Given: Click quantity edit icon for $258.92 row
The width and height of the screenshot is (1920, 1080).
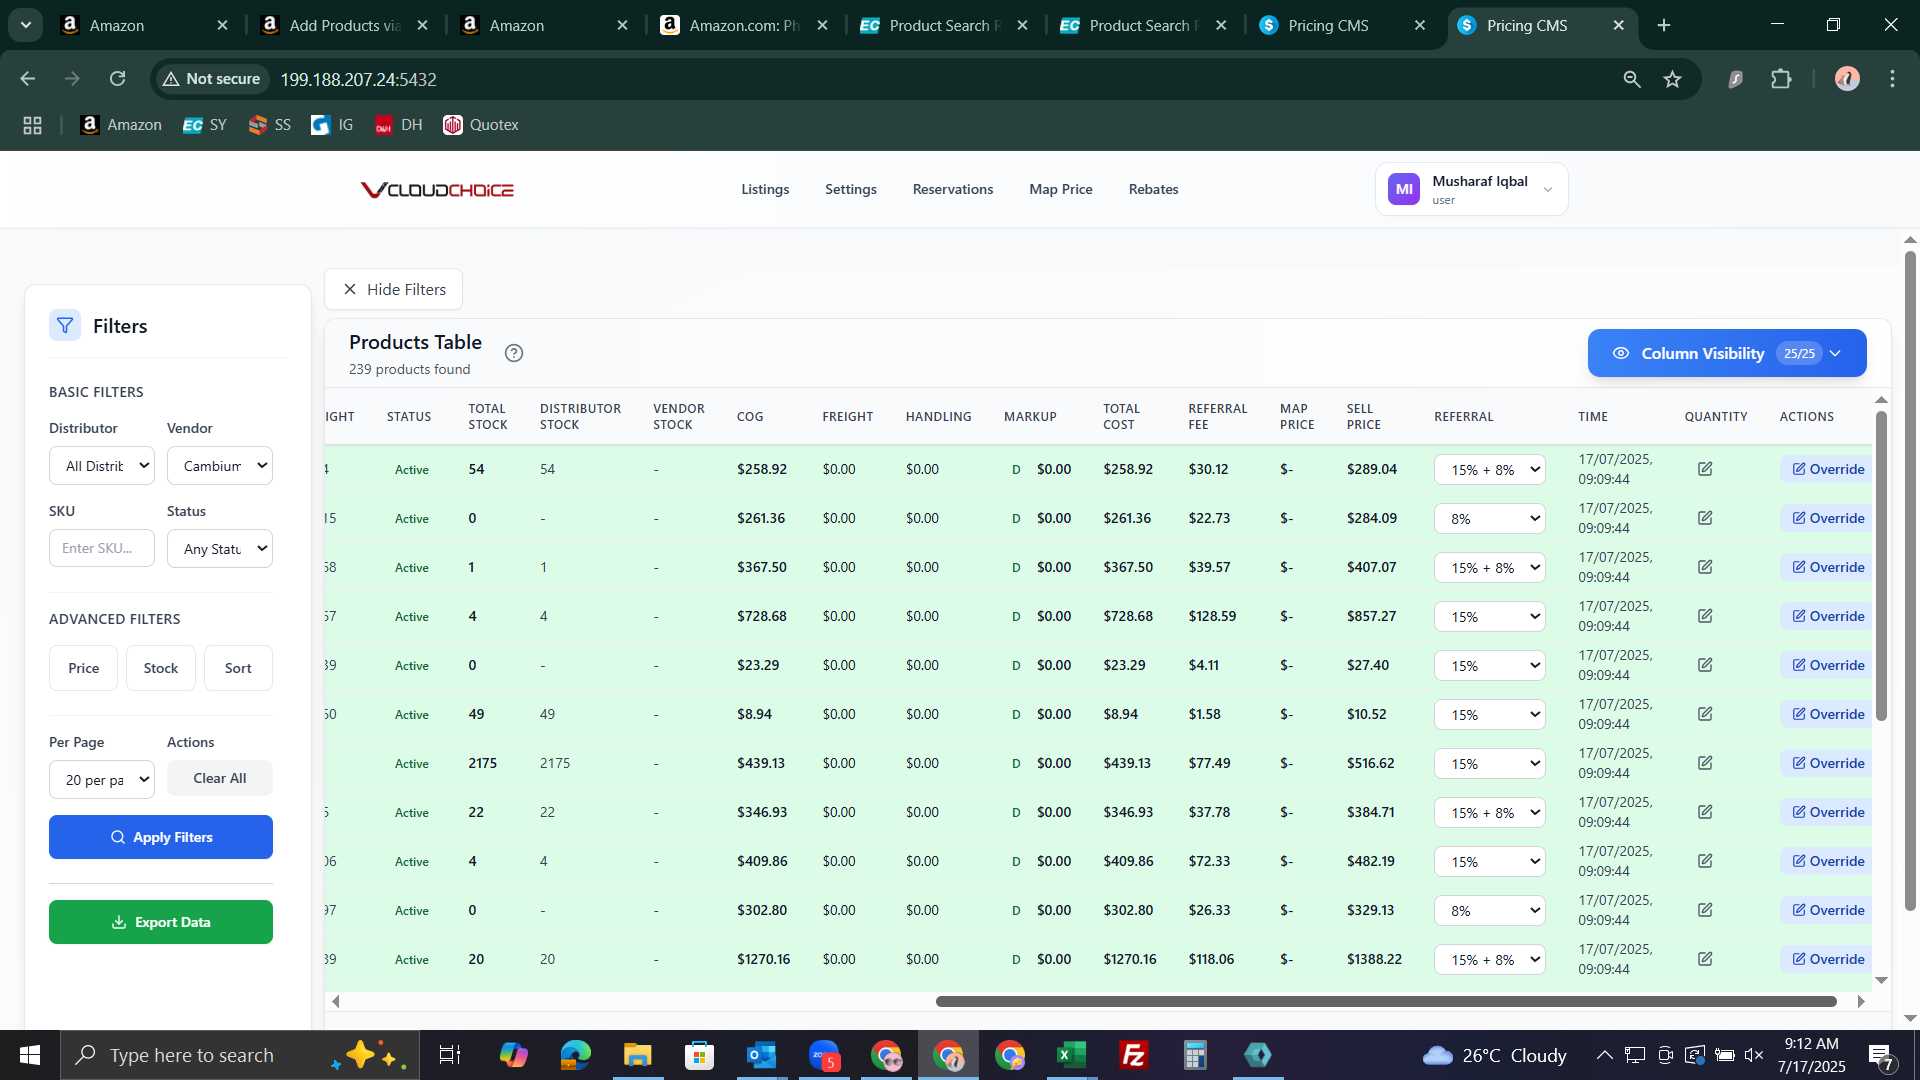Looking at the screenshot, I should point(1705,469).
